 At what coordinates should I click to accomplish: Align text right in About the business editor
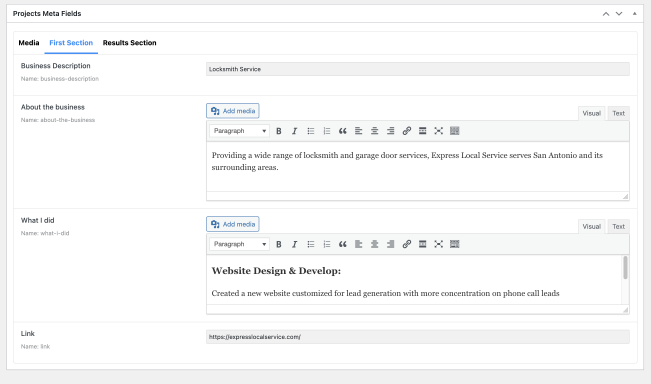coord(390,131)
